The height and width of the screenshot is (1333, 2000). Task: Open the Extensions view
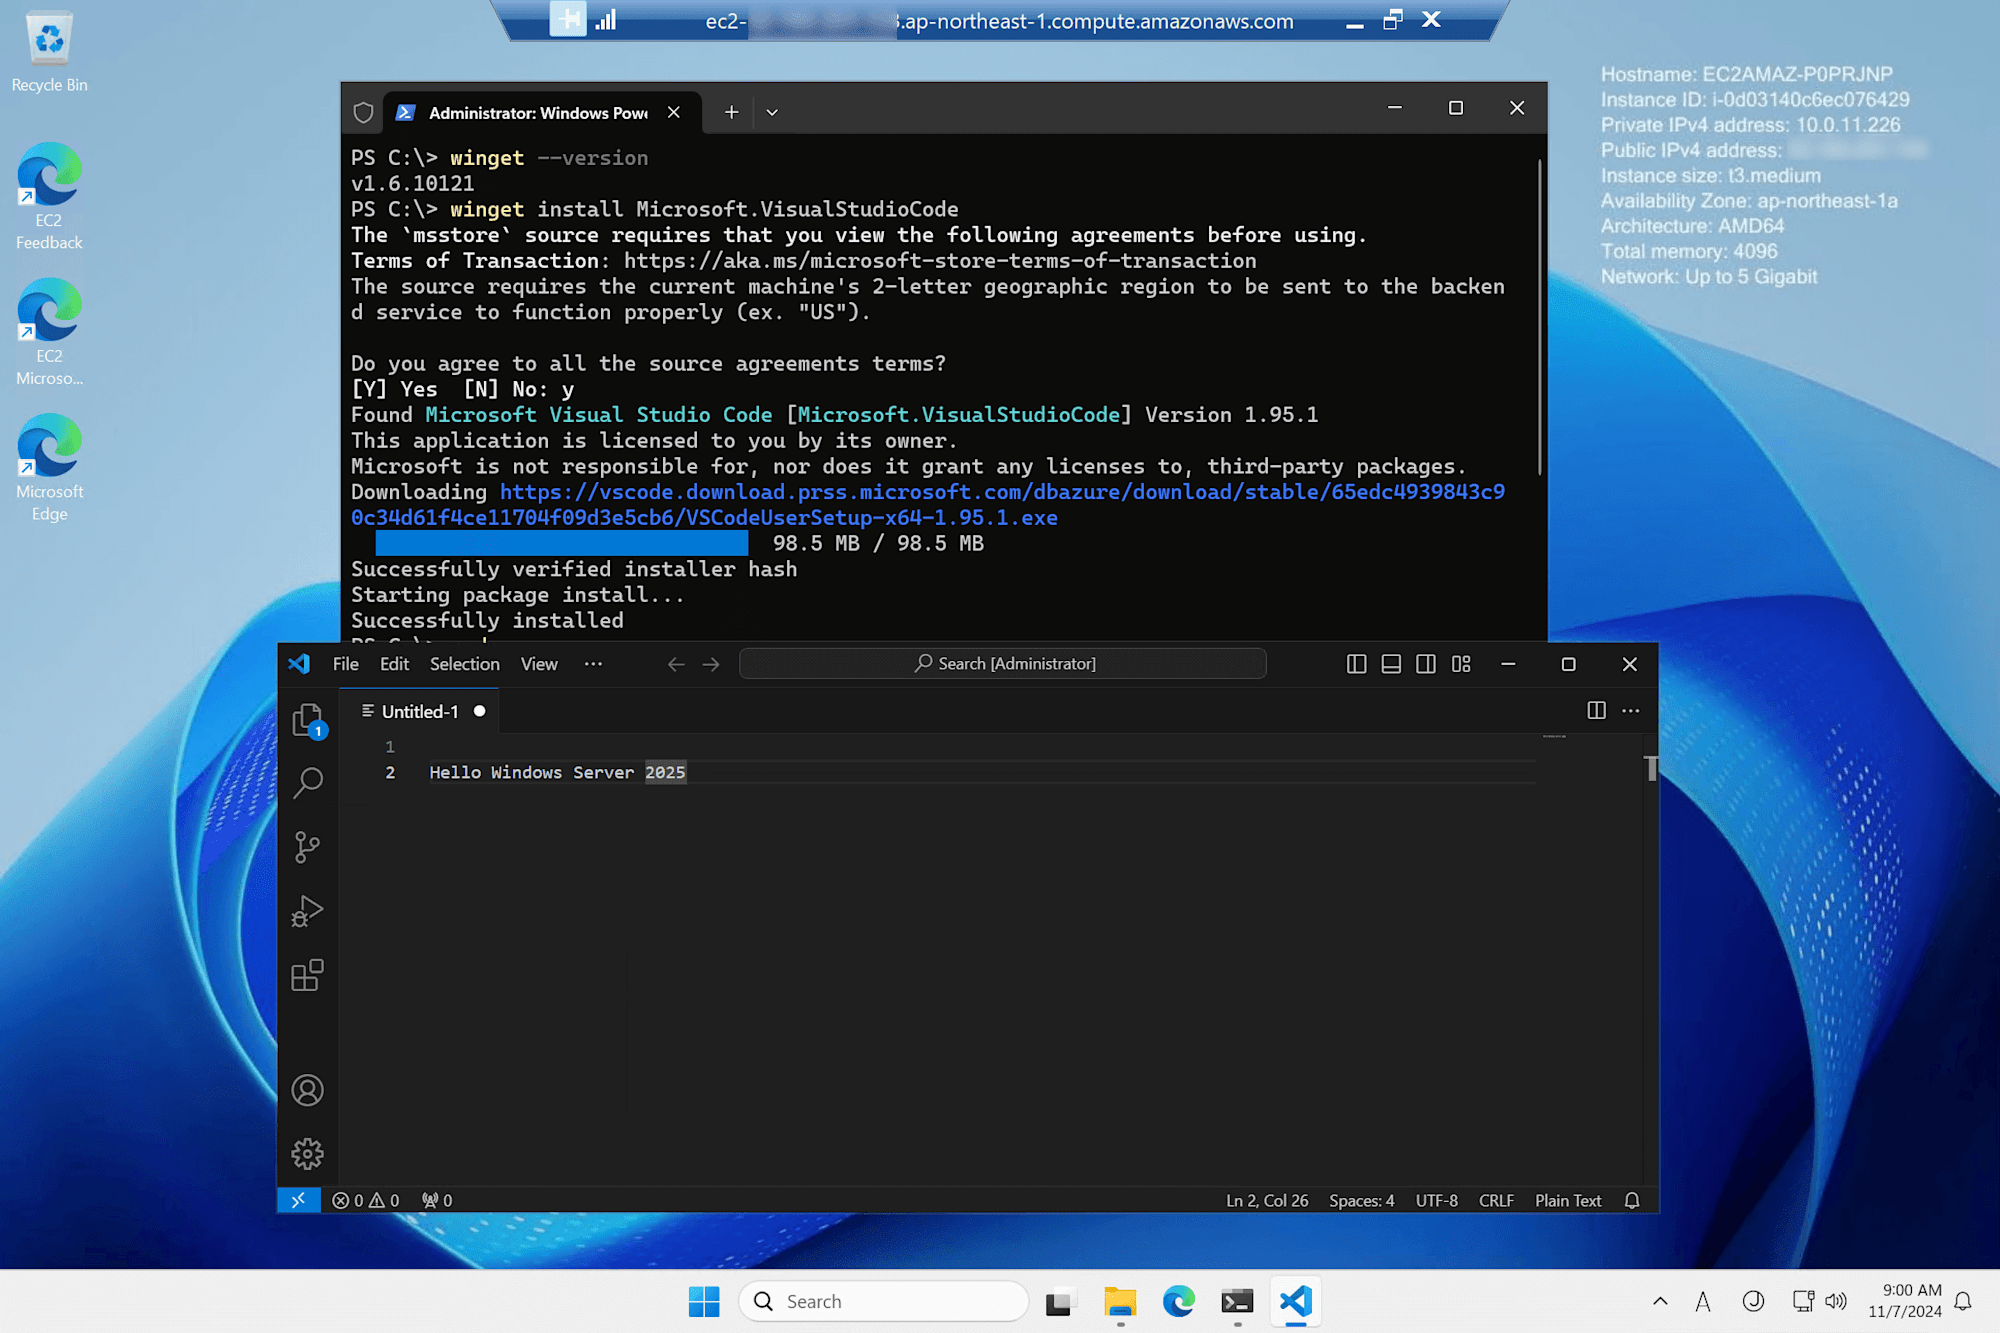point(307,975)
